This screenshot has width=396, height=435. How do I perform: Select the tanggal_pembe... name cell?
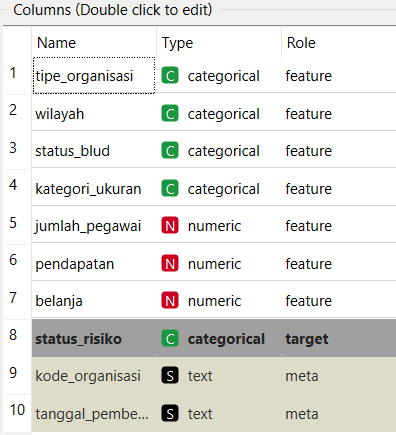coord(94,413)
